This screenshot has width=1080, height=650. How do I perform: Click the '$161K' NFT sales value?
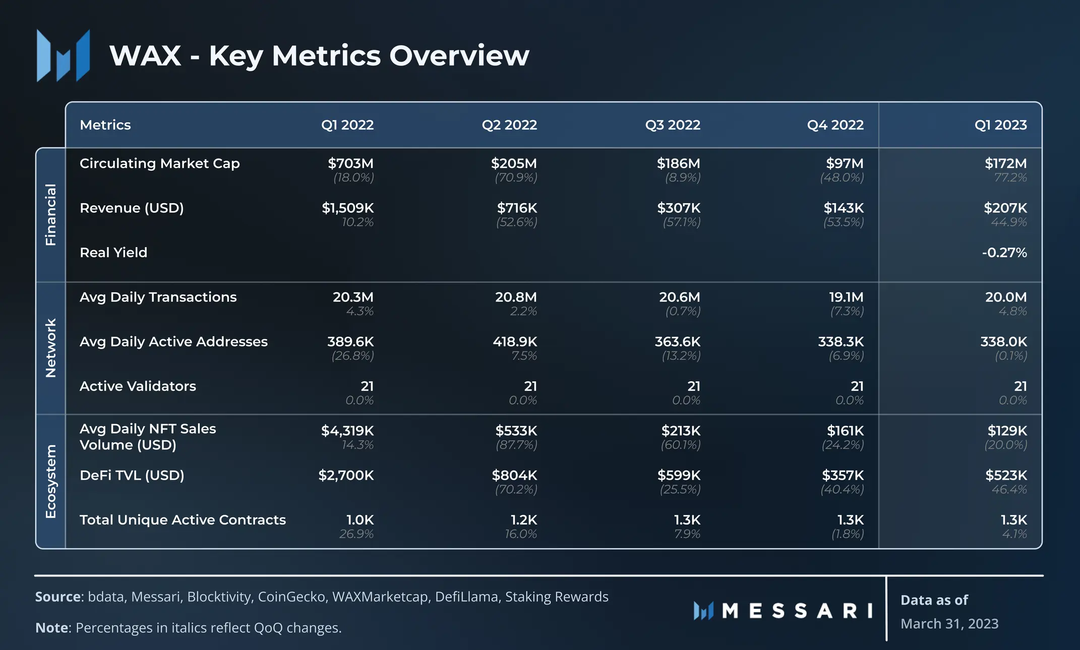845,431
